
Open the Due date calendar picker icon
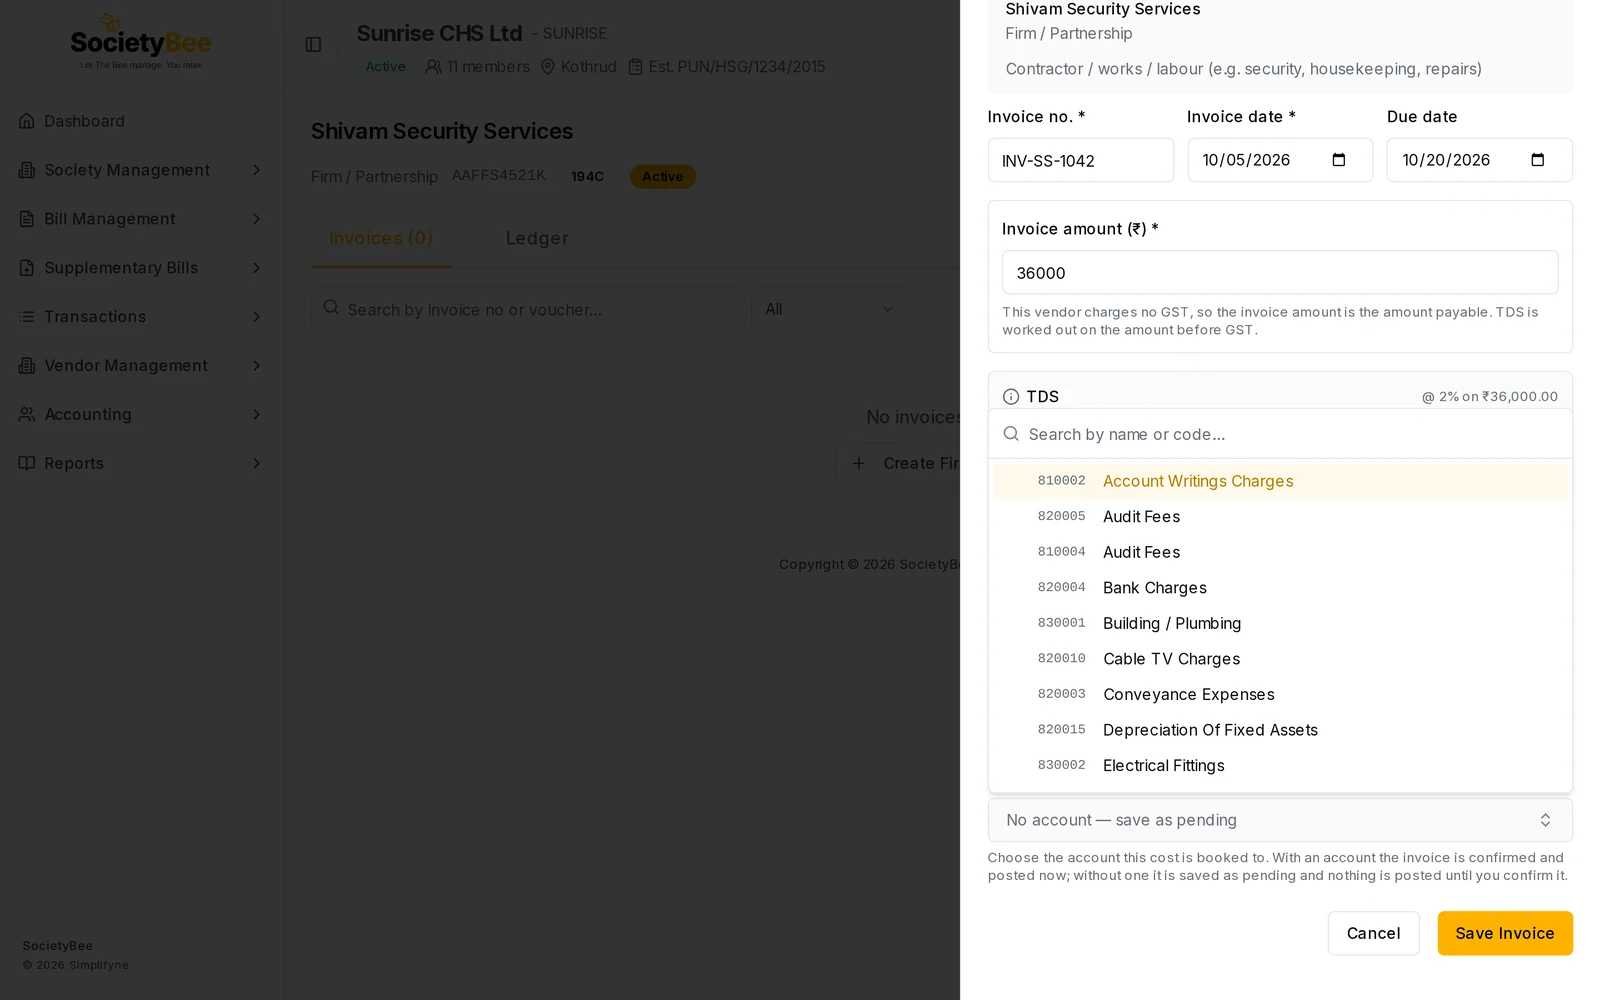(x=1538, y=160)
